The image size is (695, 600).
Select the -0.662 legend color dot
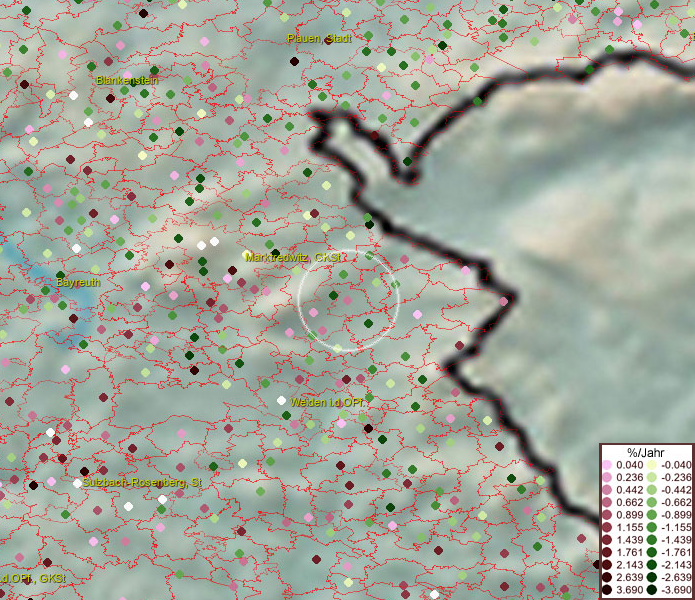(x=652, y=503)
